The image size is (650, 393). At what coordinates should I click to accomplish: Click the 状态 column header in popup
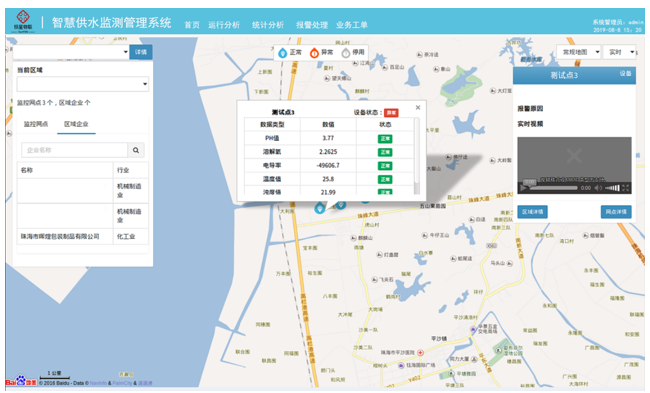pos(385,124)
